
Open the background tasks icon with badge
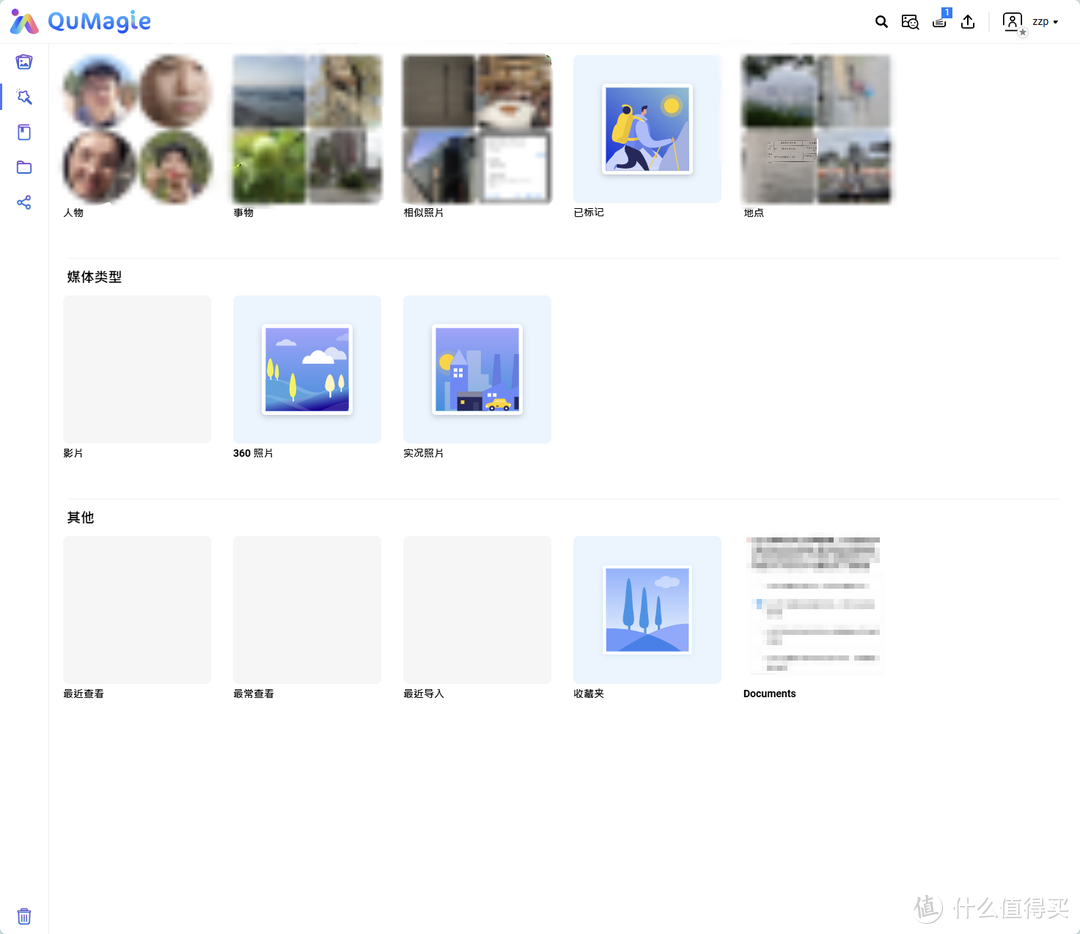coord(939,22)
